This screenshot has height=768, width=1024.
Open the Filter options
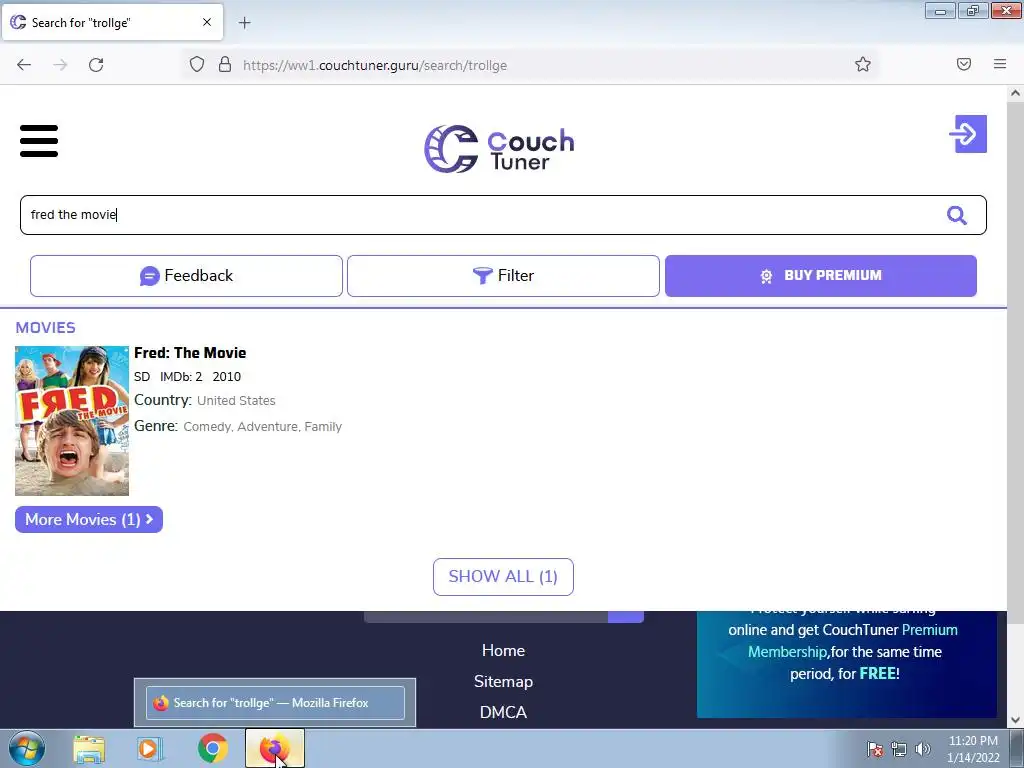(503, 276)
